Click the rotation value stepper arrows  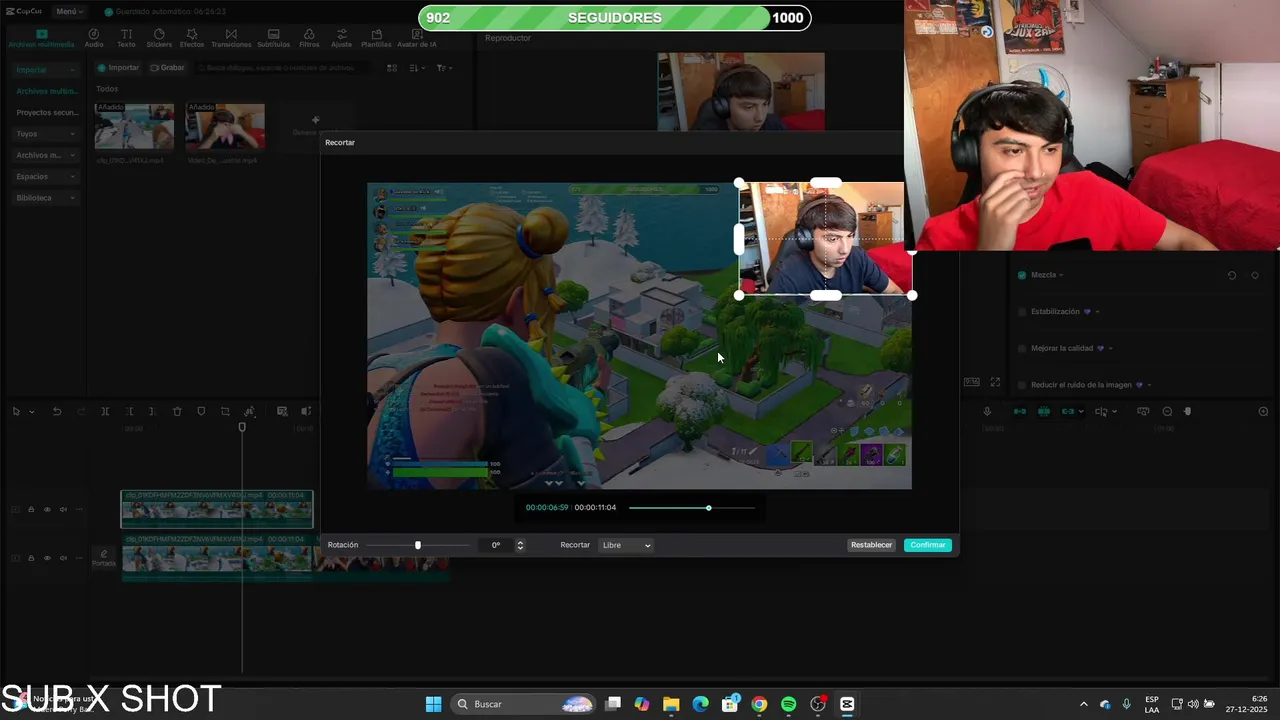tap(520, 545)
